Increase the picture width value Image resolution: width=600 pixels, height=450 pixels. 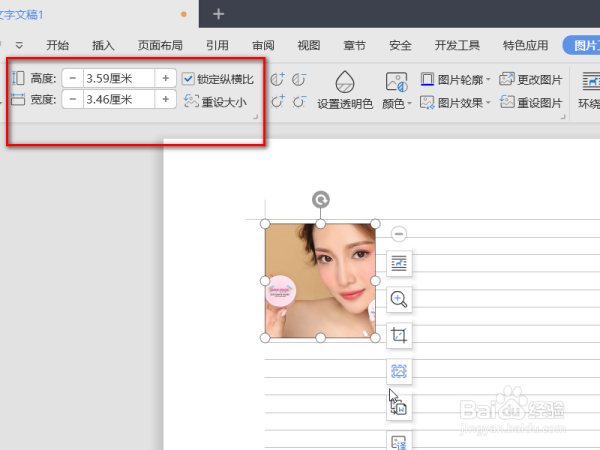click(x=165, y=99)
